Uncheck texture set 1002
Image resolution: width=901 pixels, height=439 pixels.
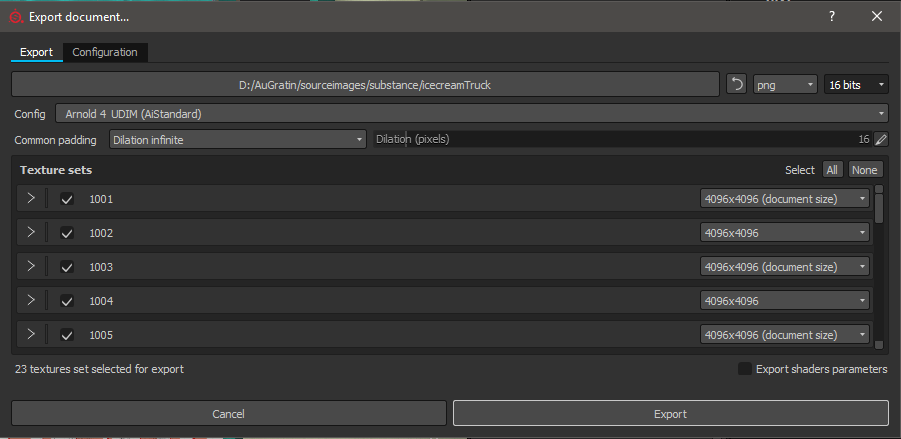point(67,233)
